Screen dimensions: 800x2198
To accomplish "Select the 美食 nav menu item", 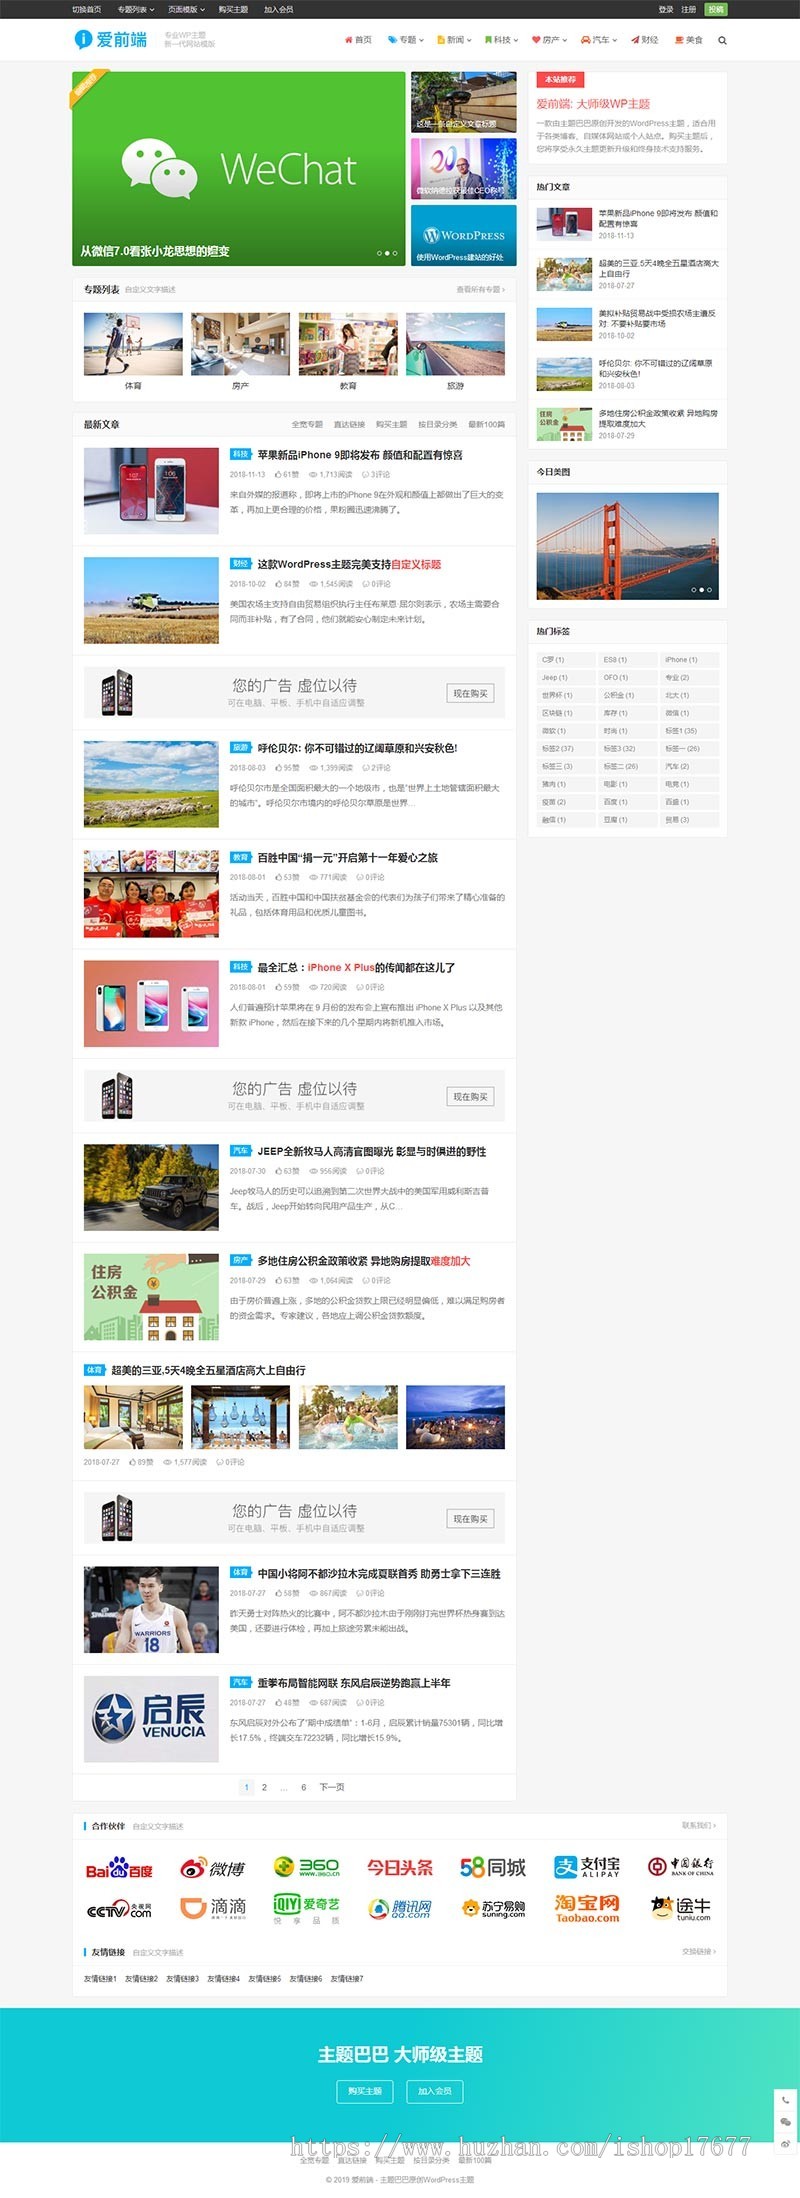I will click(688, 40).
